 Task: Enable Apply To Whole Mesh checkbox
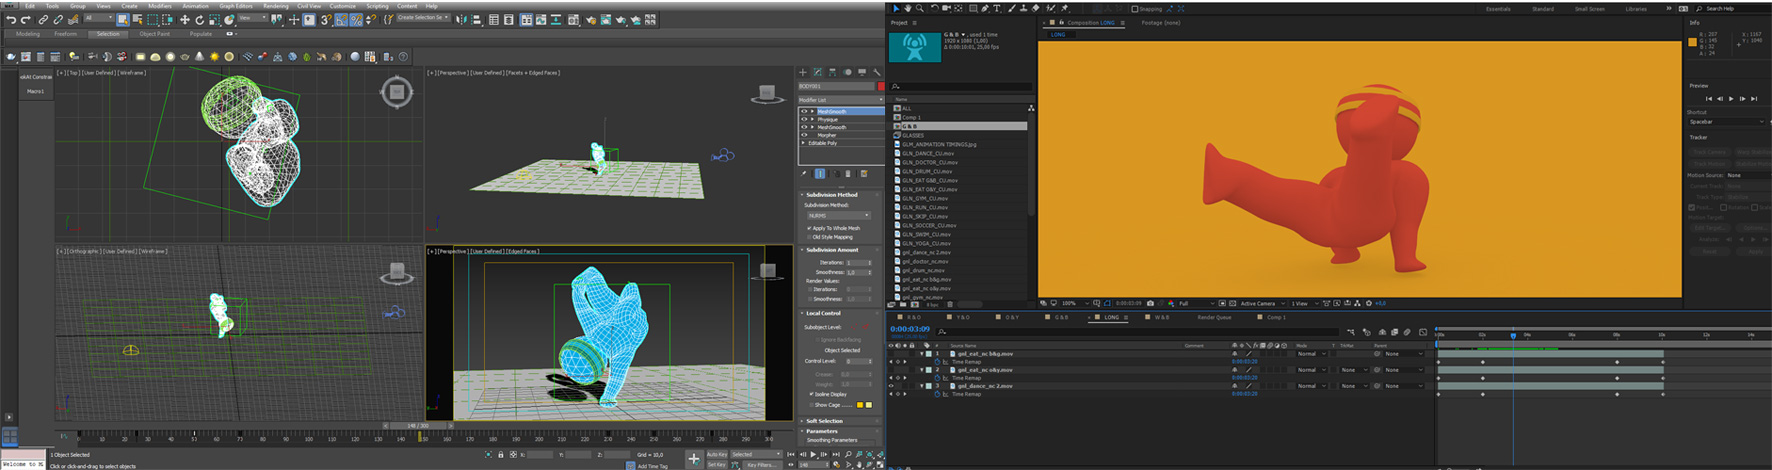(x=810, y=228)
